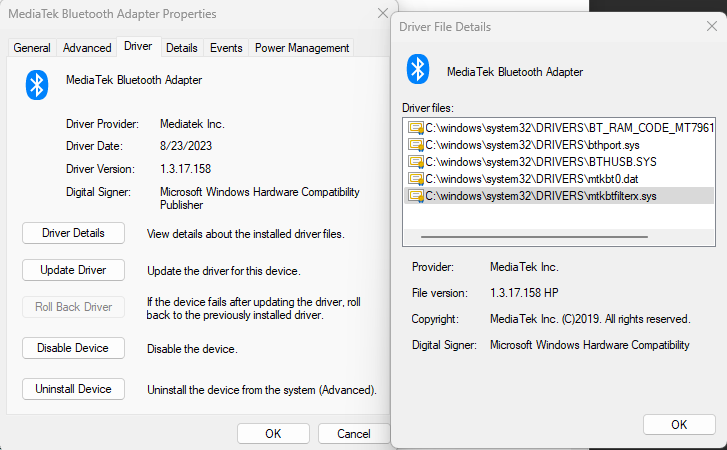
Task: Click the Disable Device button
Action: tap(73, 348)
